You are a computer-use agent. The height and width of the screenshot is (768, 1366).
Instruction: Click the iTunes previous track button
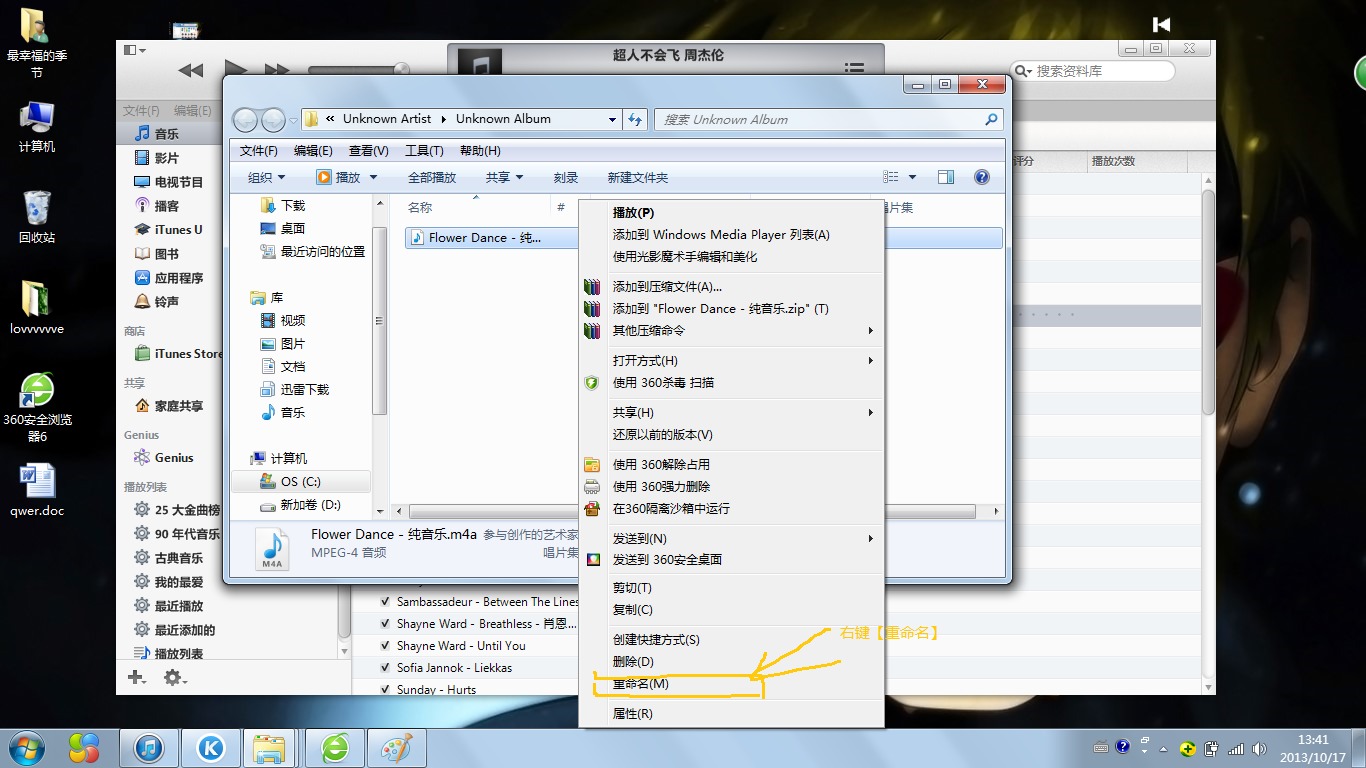tap(190, 70)
